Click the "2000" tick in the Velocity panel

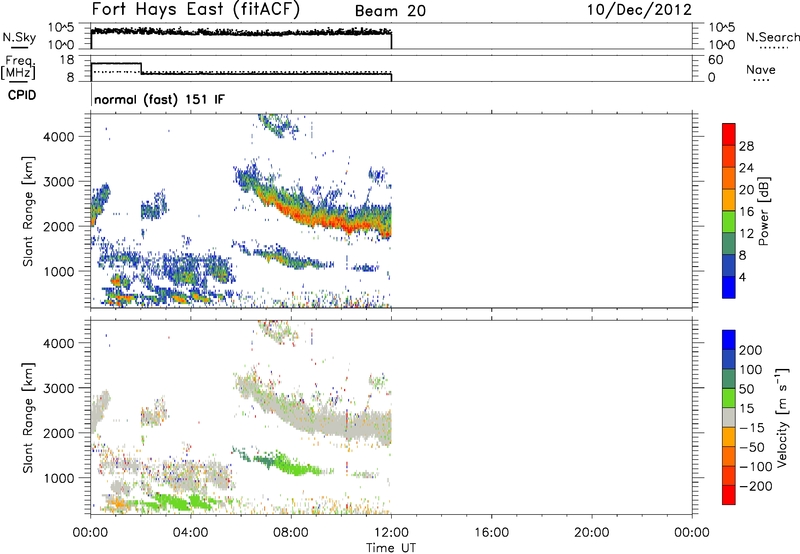(59, 433)
